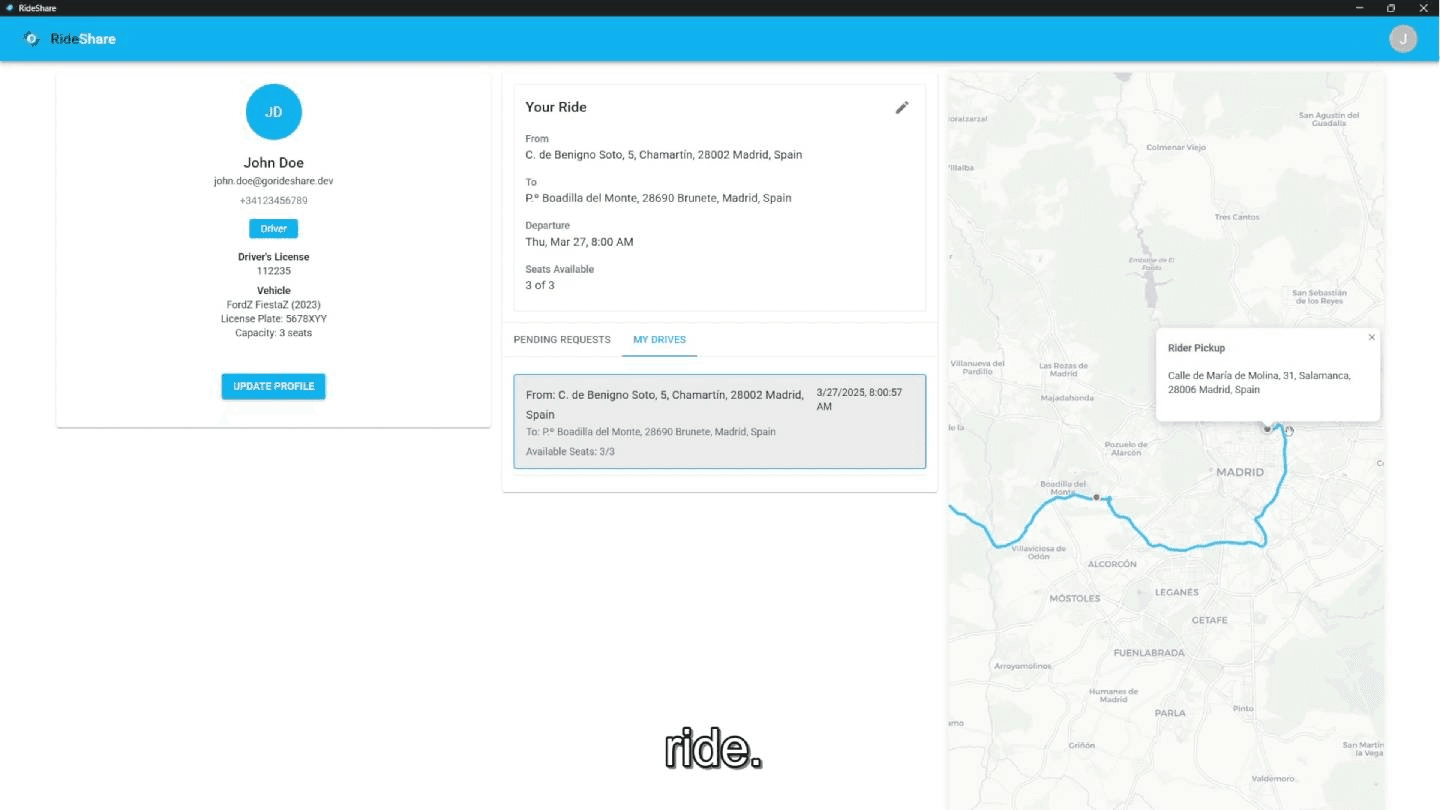Click the Rider Pickup address in the popup
This screenshot has height=810, width=1440.
1259,382
